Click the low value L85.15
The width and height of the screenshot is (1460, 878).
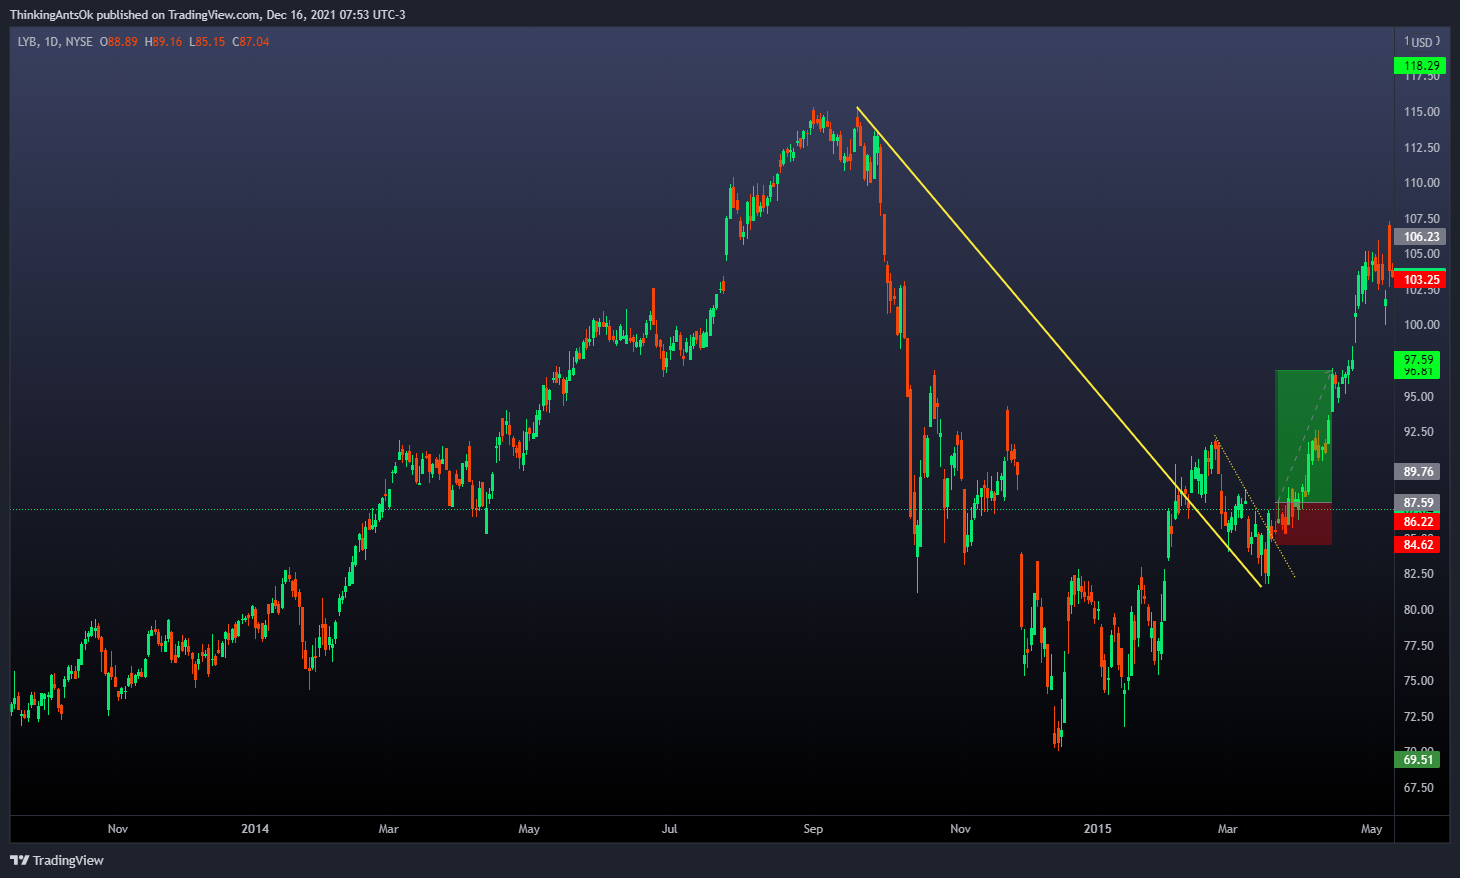[x=207, y=42]
